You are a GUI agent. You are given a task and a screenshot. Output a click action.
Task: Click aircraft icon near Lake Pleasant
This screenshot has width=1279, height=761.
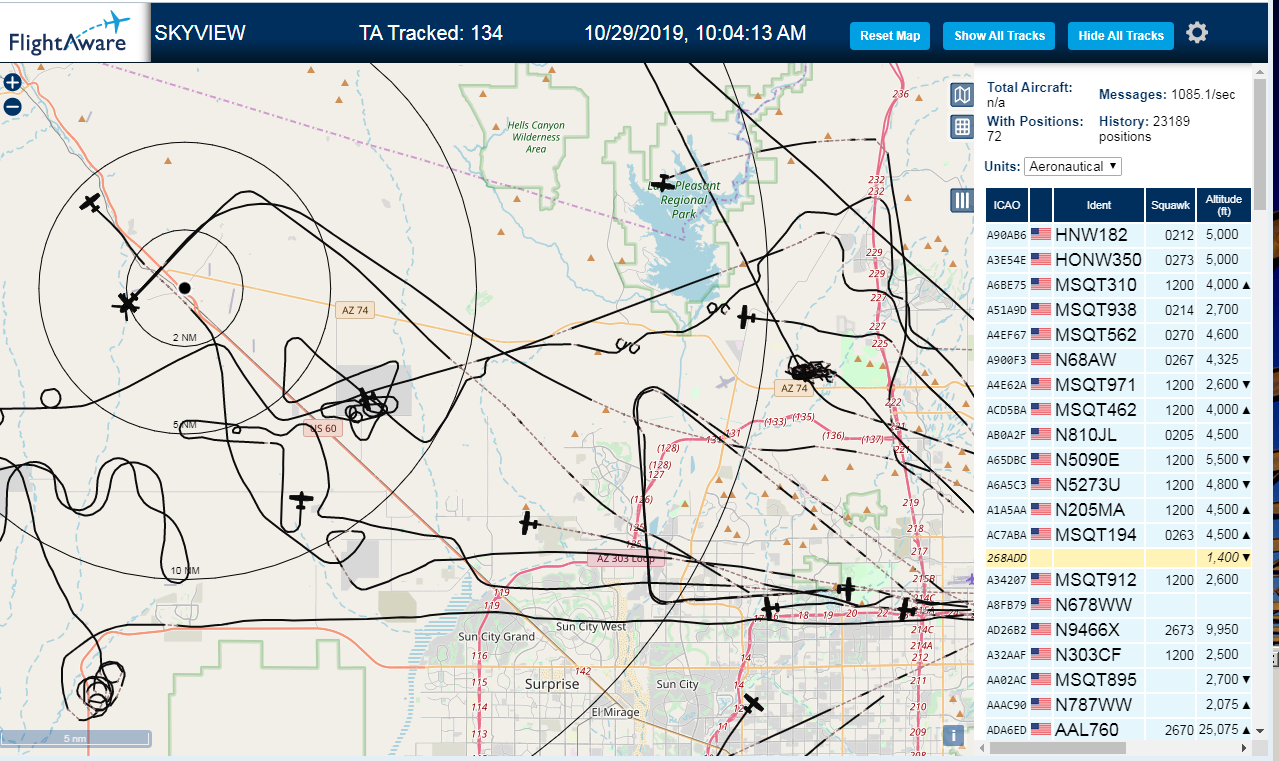coord(662,182)
